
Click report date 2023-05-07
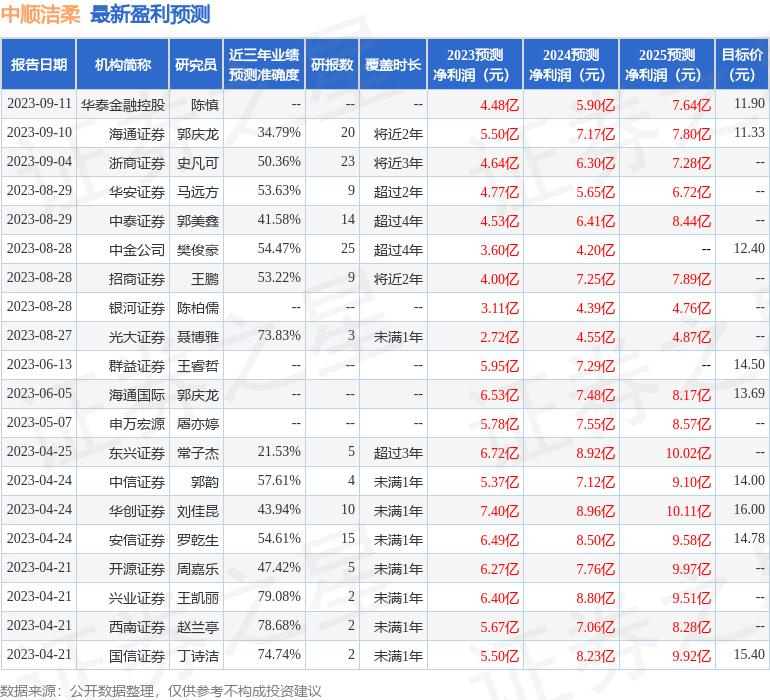(x=39, y=422)
